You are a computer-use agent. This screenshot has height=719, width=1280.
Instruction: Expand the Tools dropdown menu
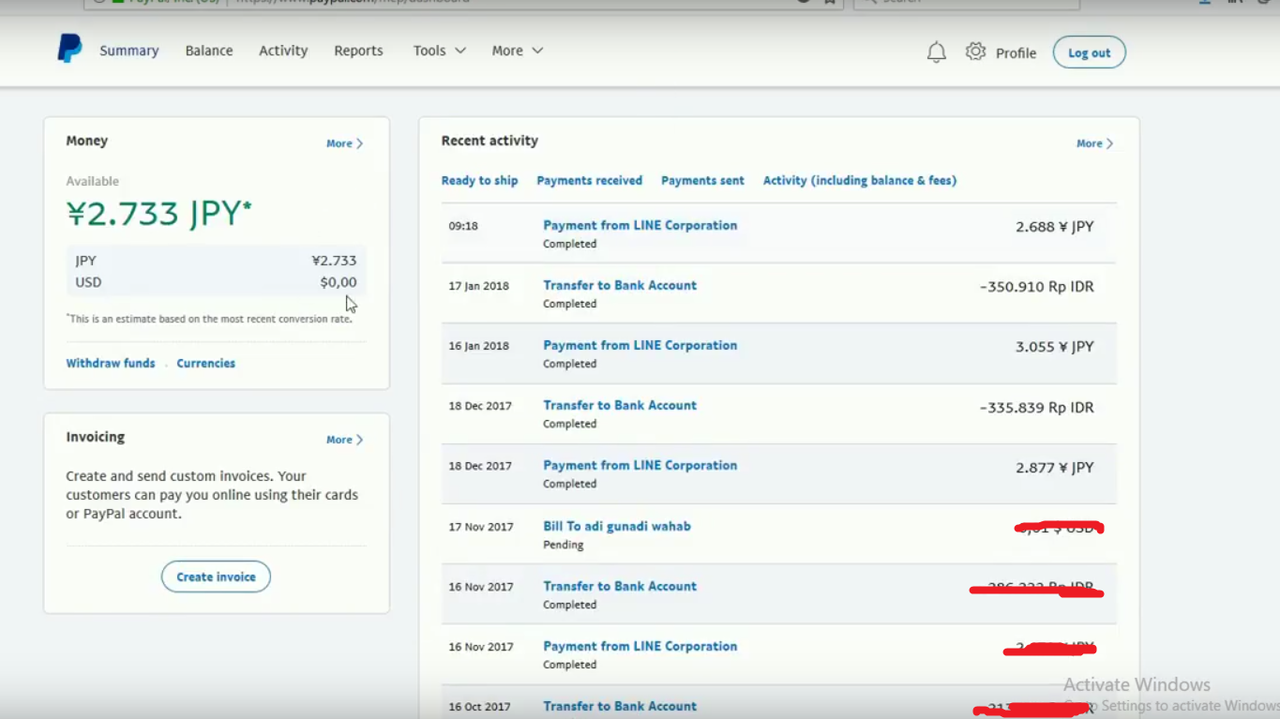[439, 51]
